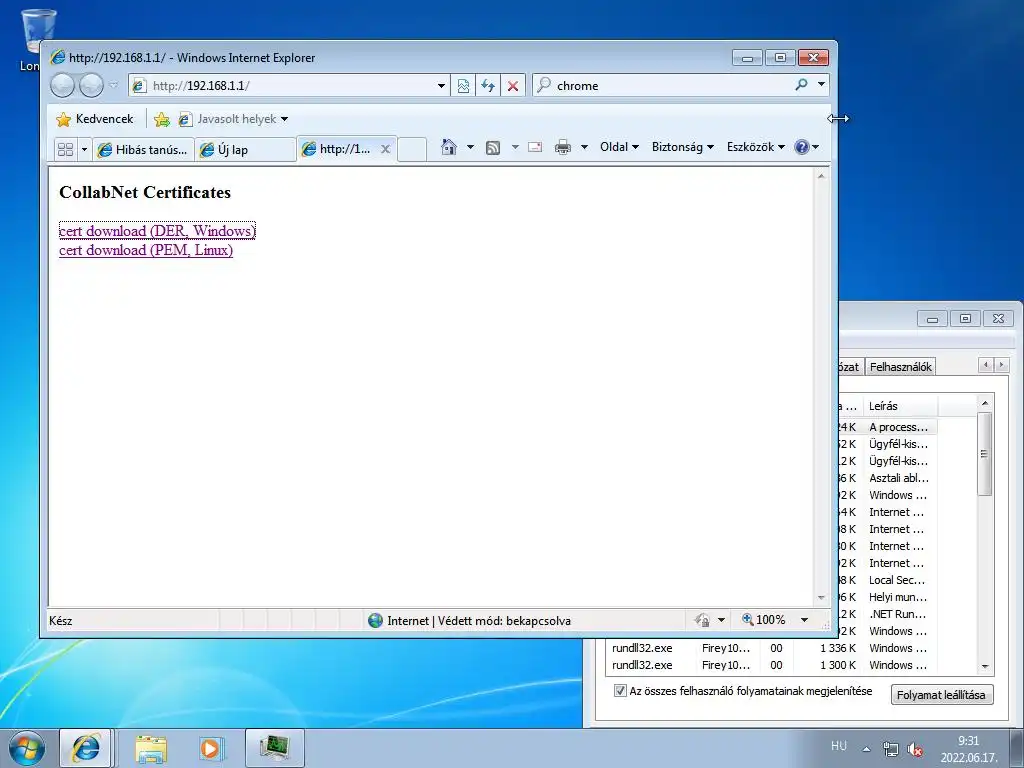Click the network tray icon

(891, 749)
